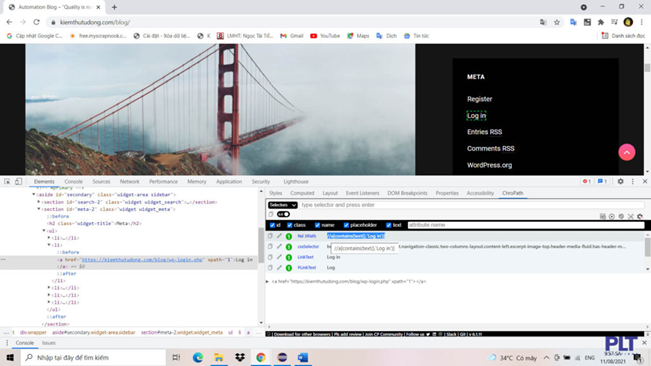
Task: Open Task View on taskbar
Action: [x=176, y=357]
